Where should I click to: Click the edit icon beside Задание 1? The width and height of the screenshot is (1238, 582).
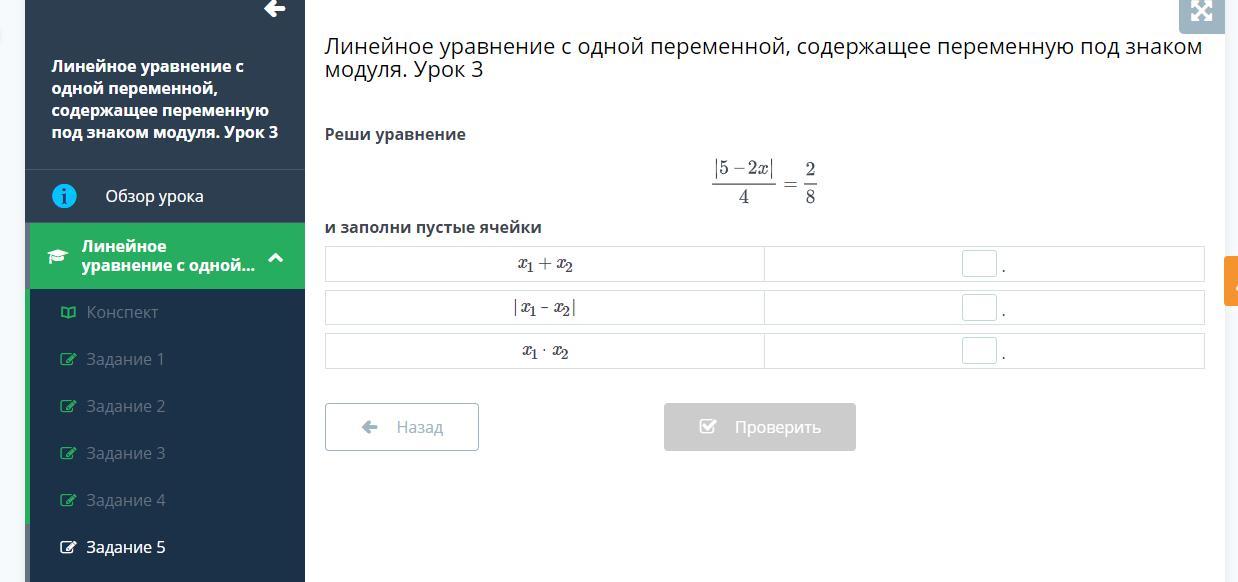[x=68, y=359]
